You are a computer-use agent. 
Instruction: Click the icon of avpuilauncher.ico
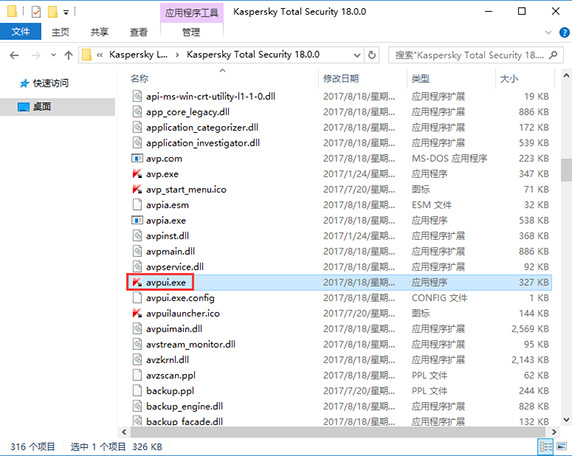137,313
